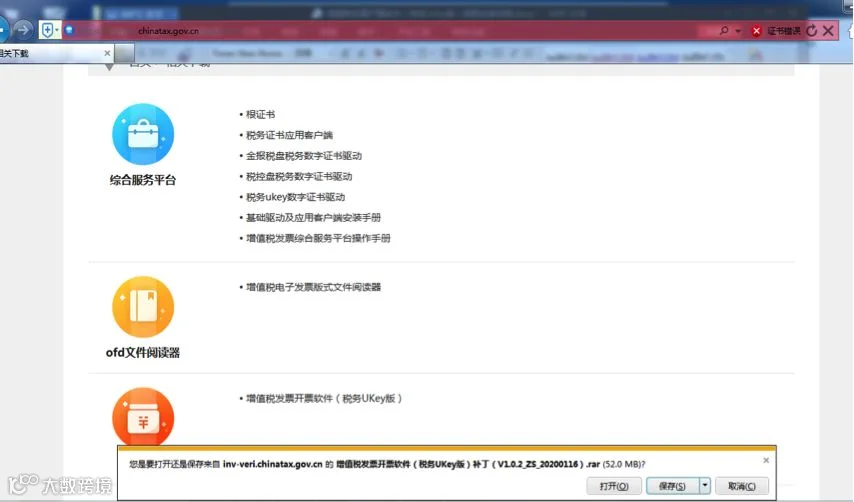This screenshot has height=502, width=854.
Task: Open the 增值税发票综合服务平台操作手册 link
Action: (x=318, y=238)
